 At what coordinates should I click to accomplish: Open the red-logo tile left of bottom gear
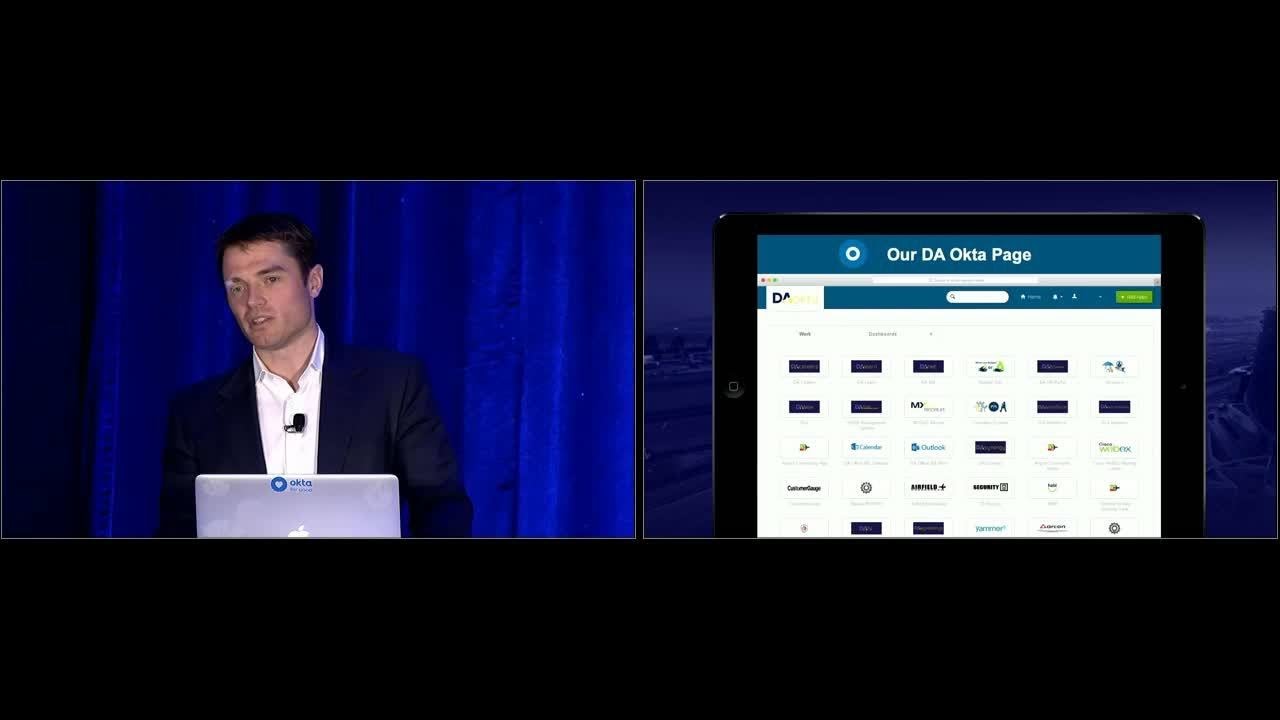click(x=1052, y=528)
